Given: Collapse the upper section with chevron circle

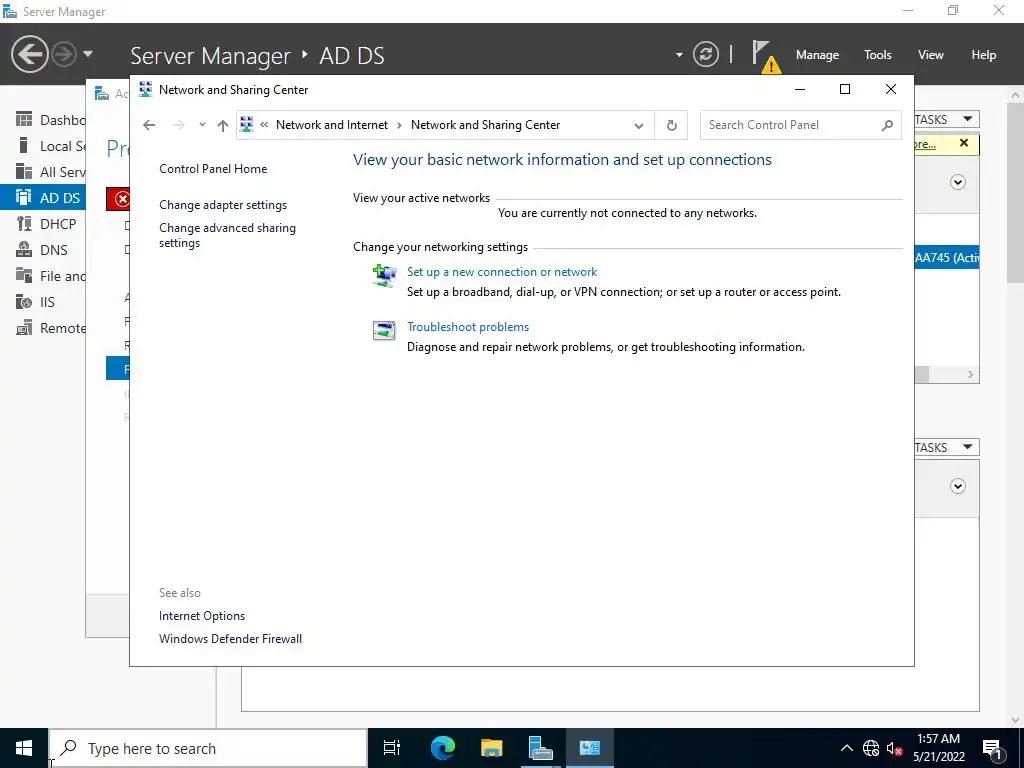Looking at the screenshot, I should point(957,182).
